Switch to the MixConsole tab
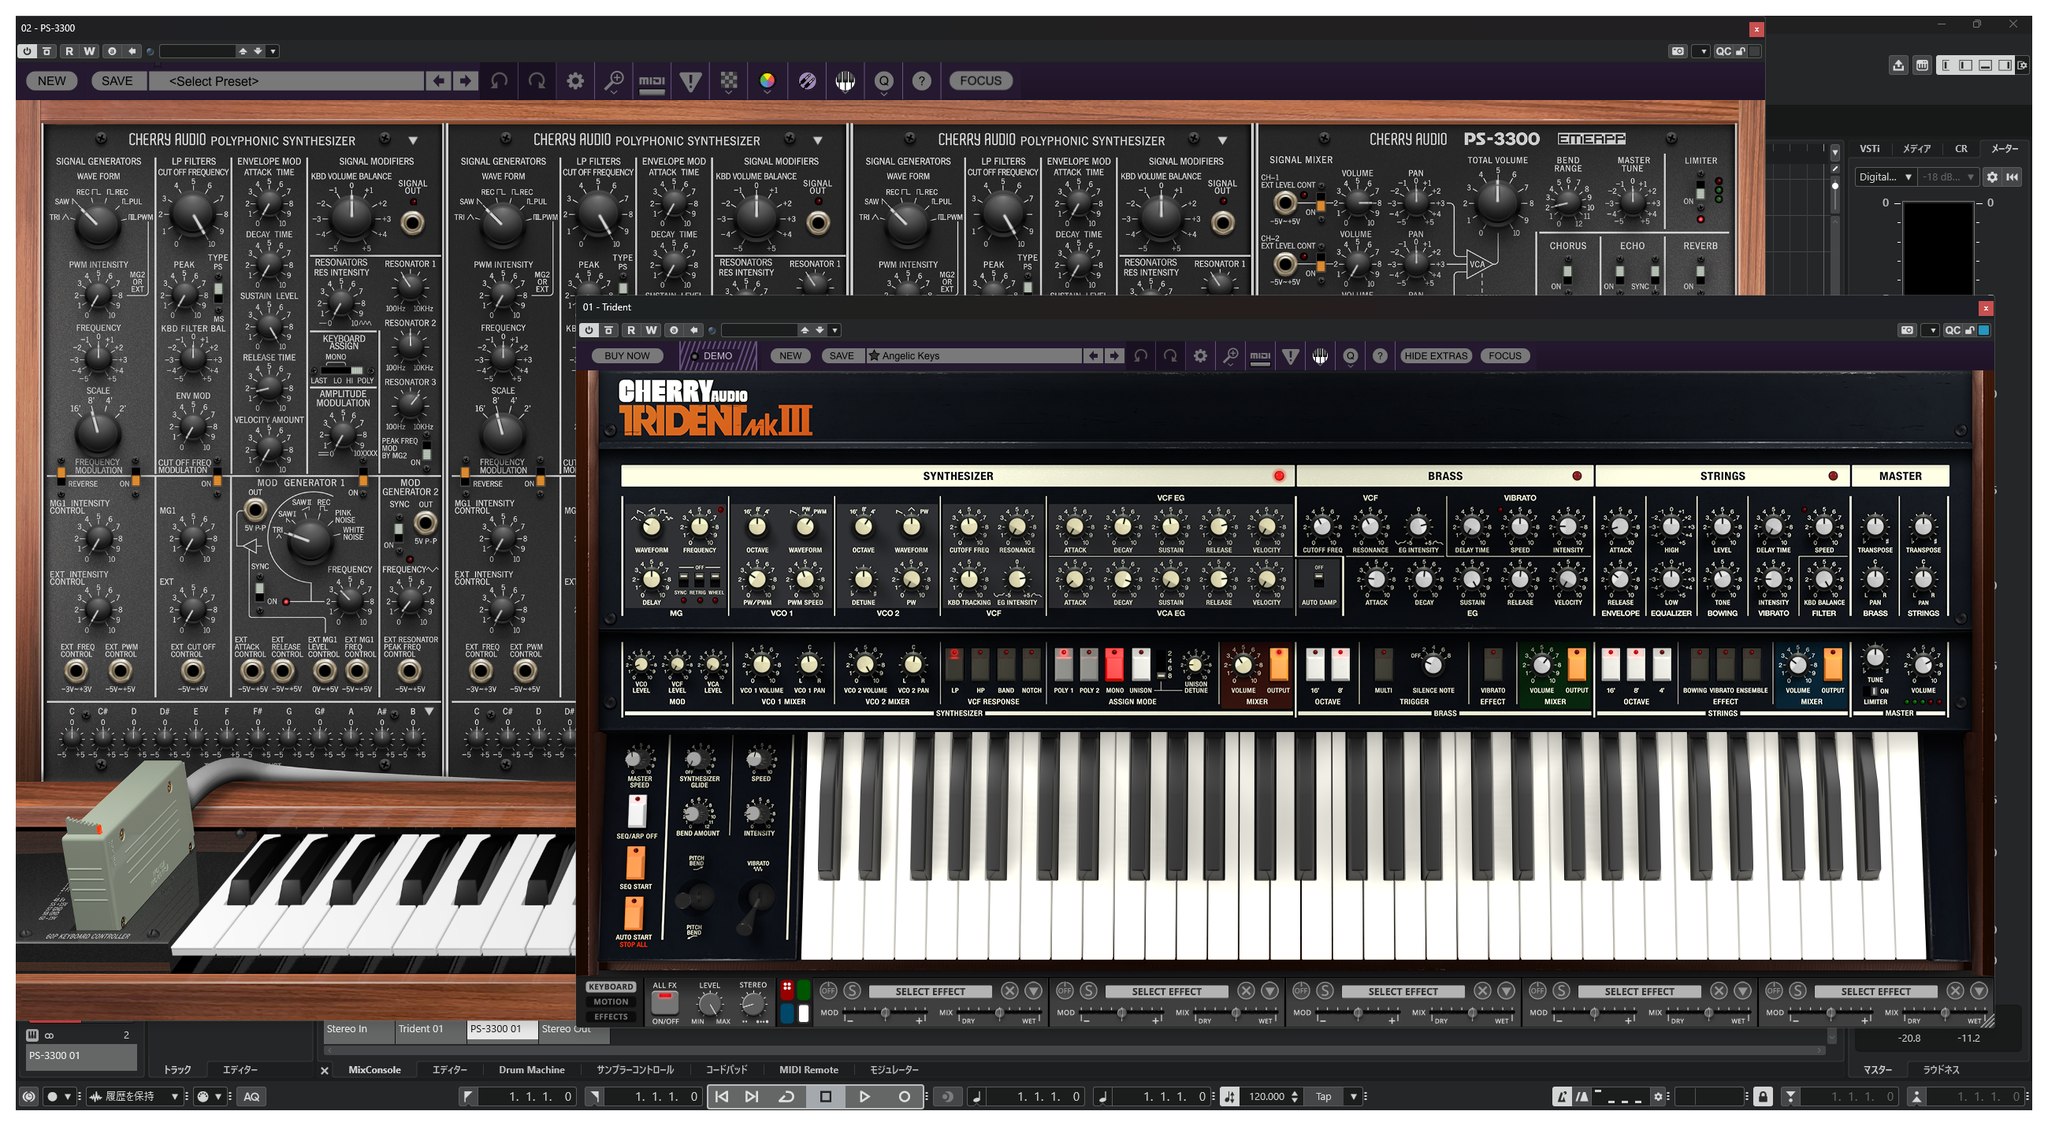The width and height of the screenshot is (2048, 1126). [374, 1070]
